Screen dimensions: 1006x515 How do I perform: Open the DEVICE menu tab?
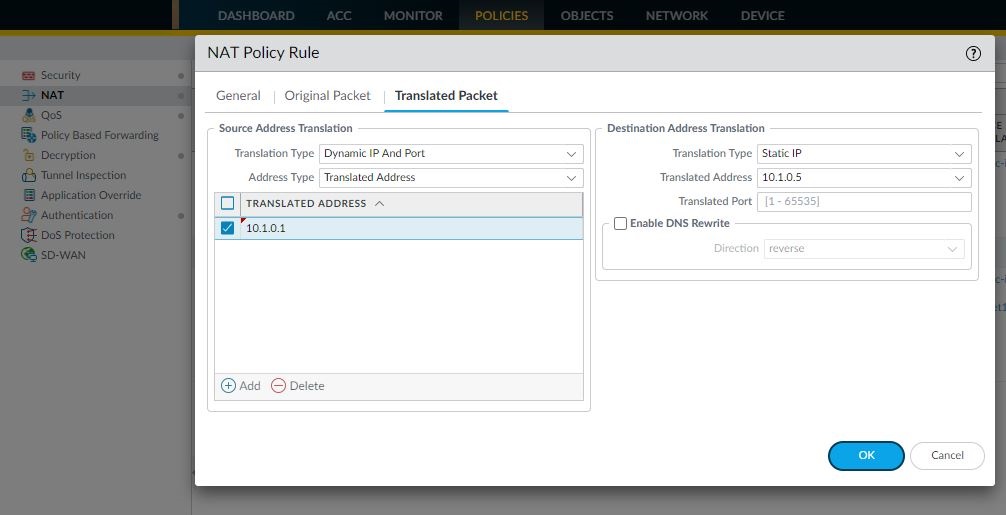[762, 15]
